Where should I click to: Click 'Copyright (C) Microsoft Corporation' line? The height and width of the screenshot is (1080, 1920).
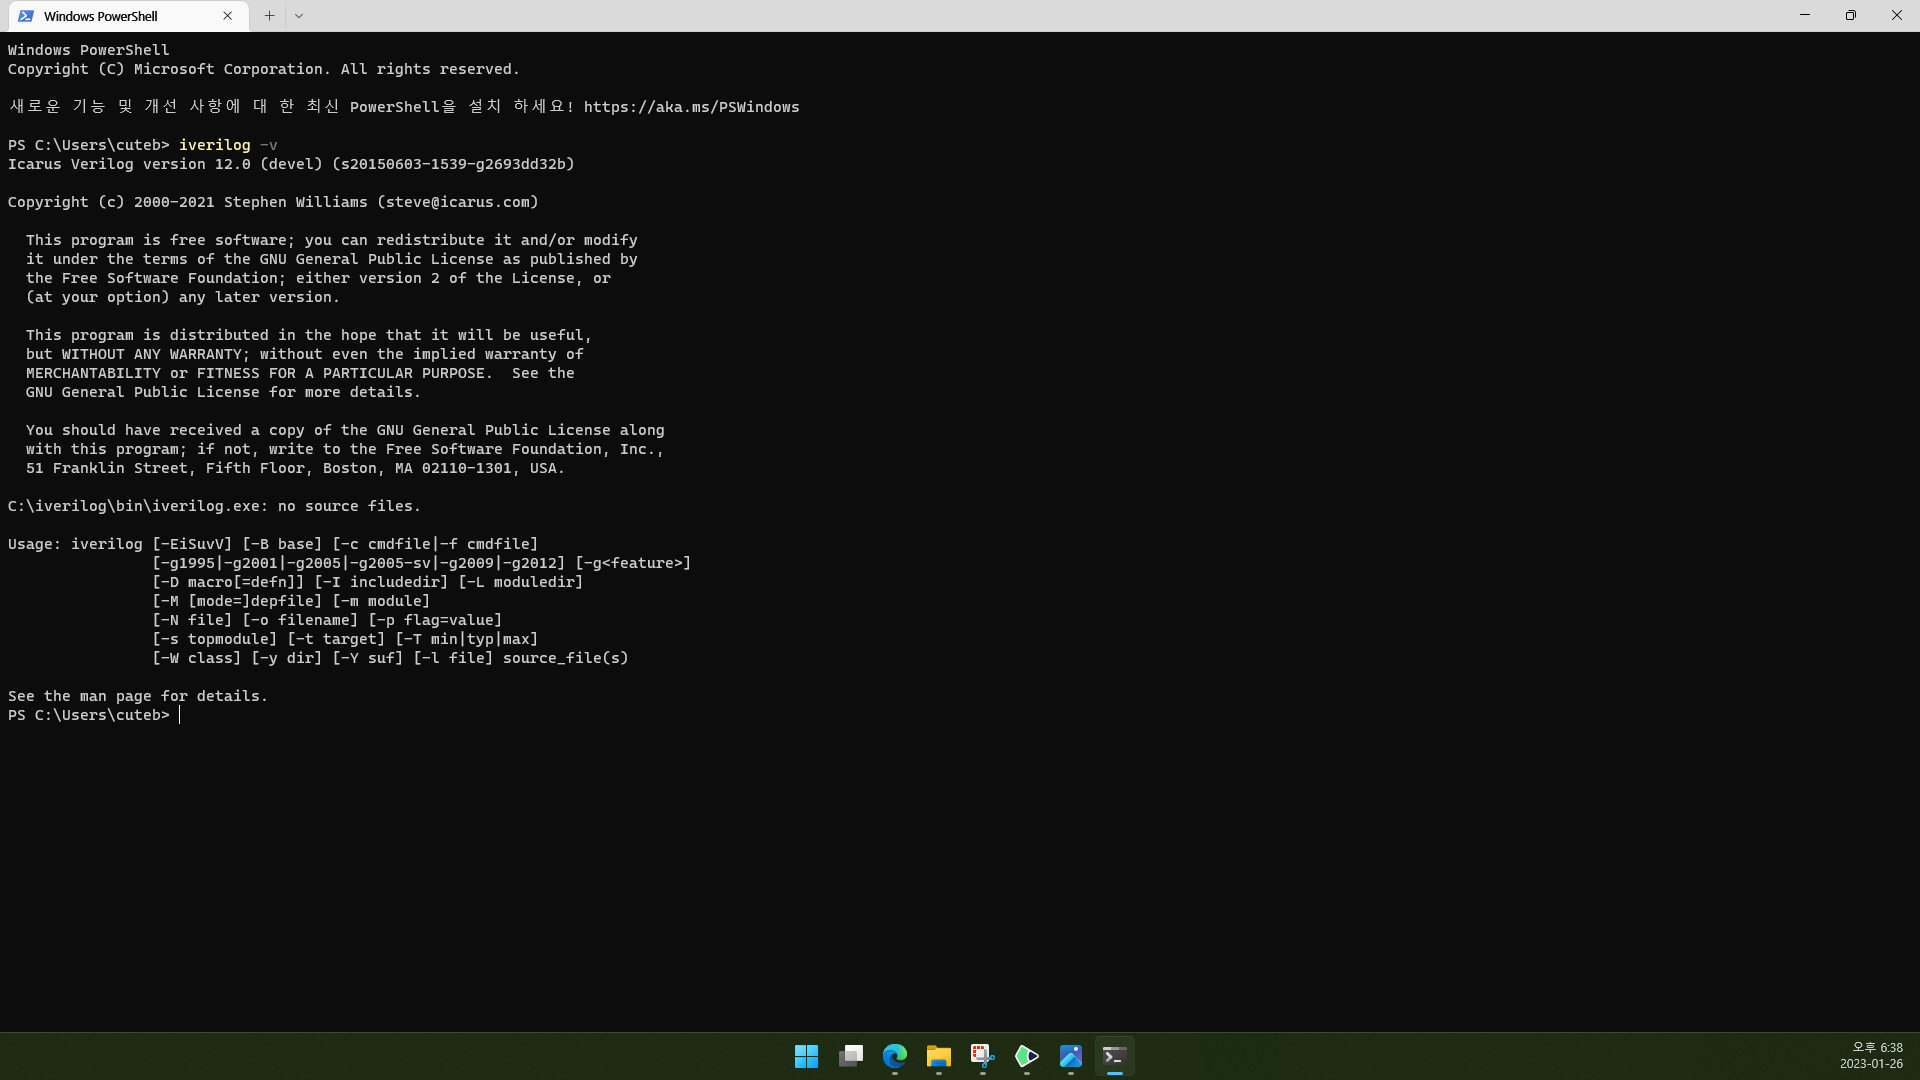click(264, 69)
